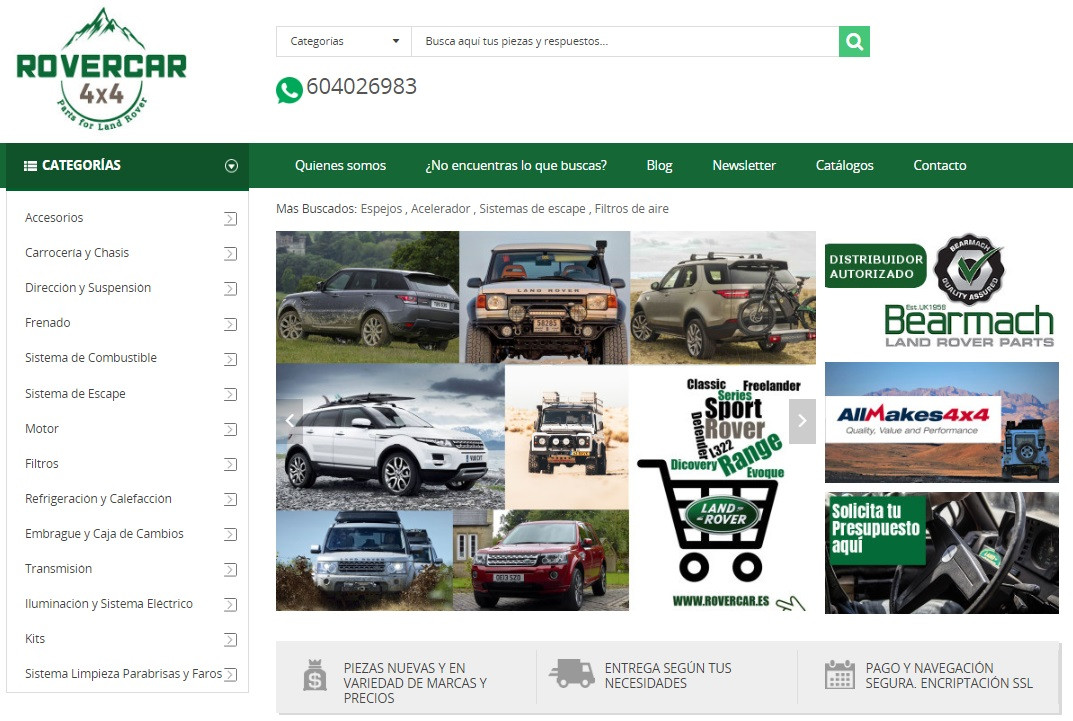Open Bearmach distribuidor autorizado banner

point(942,291)
